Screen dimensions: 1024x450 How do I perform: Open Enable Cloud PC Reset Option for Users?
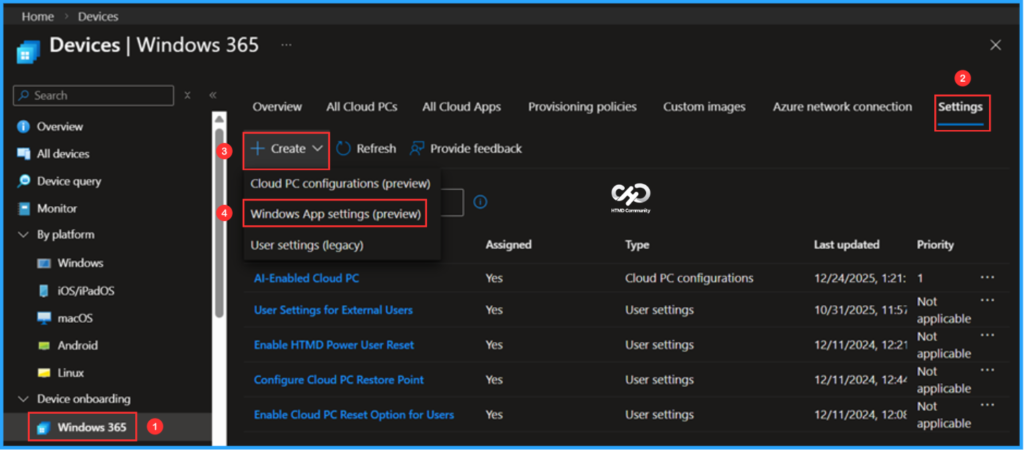[354, 415]
